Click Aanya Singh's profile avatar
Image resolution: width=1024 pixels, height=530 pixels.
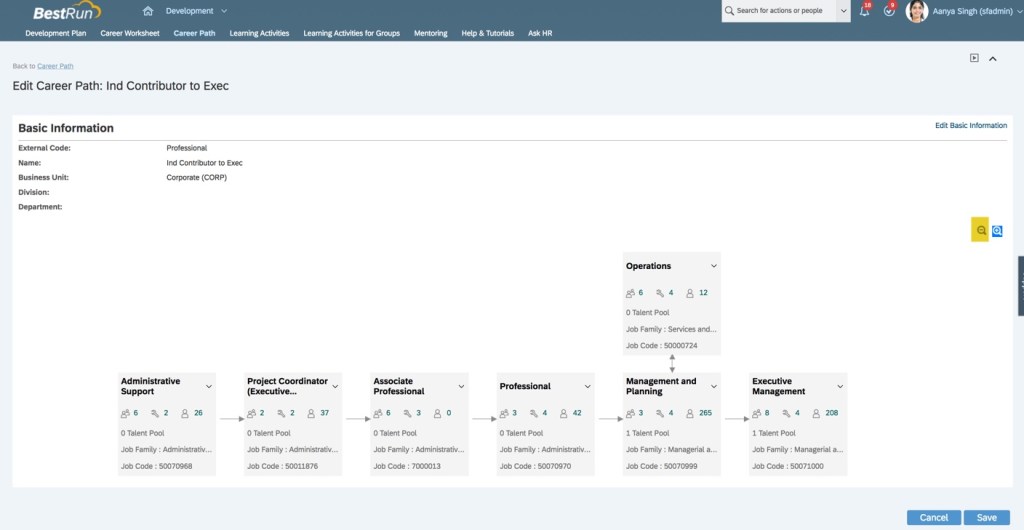[916, 11]
